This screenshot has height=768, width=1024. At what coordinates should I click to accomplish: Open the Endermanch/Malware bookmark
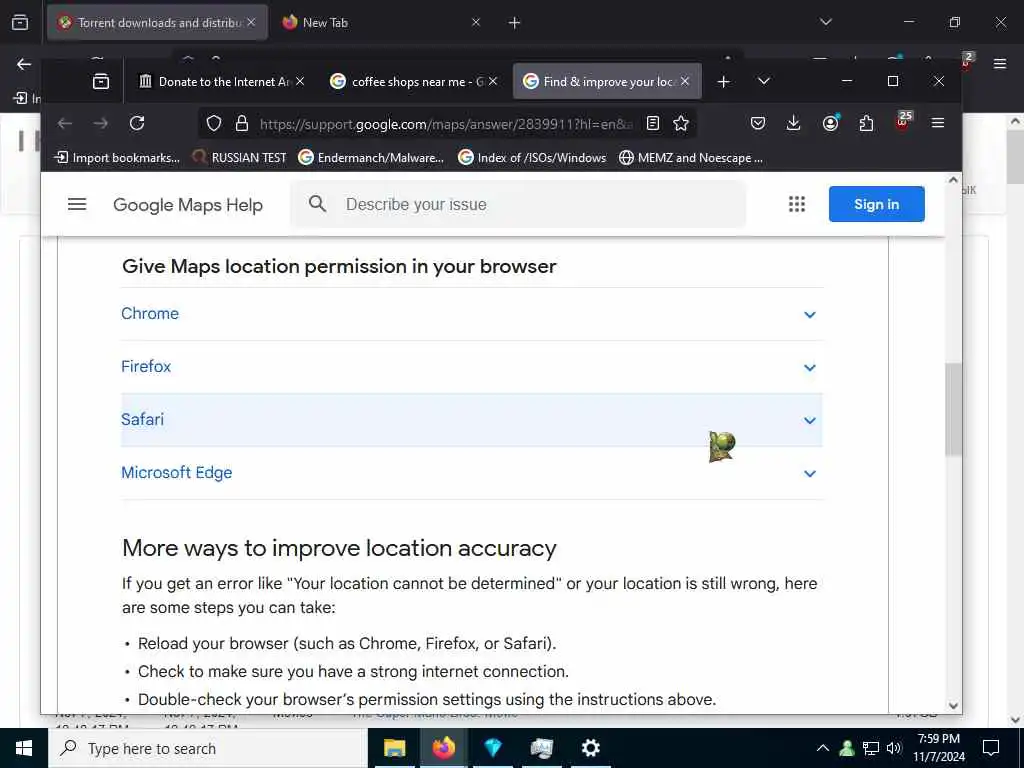(371, 157)
